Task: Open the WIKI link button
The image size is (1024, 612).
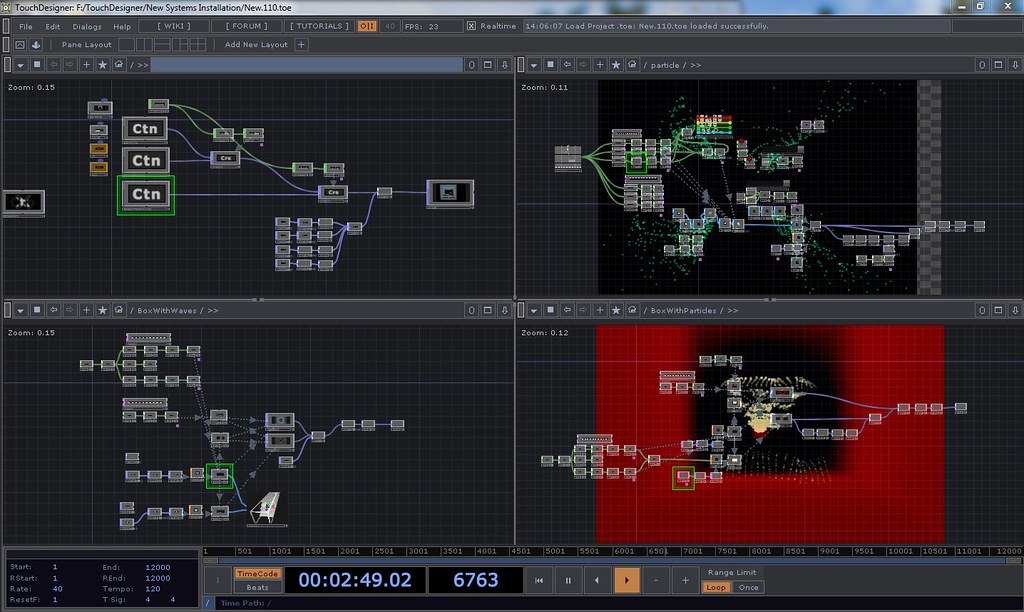Action: [x=174, y=25]
